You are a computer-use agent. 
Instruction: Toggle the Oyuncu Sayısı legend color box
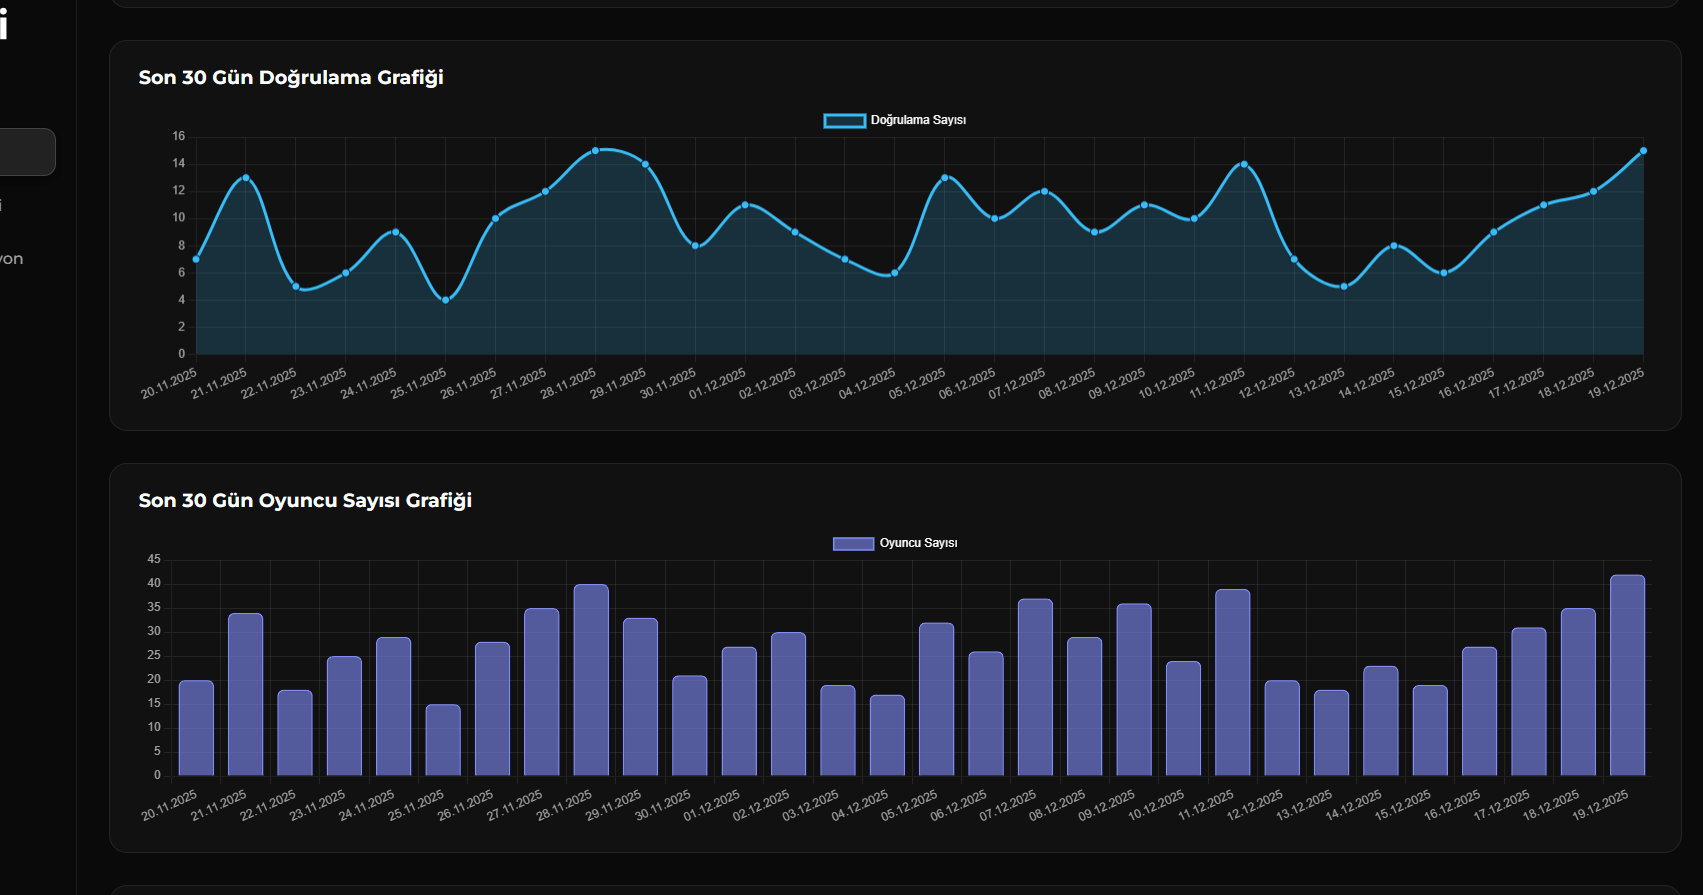pos(853,543)
